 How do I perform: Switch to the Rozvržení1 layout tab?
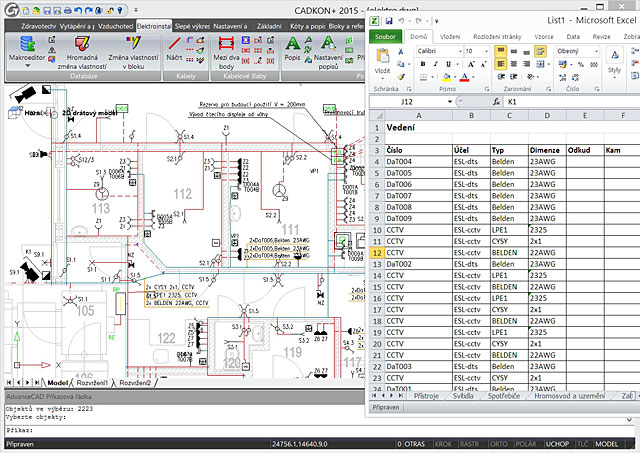92,383
